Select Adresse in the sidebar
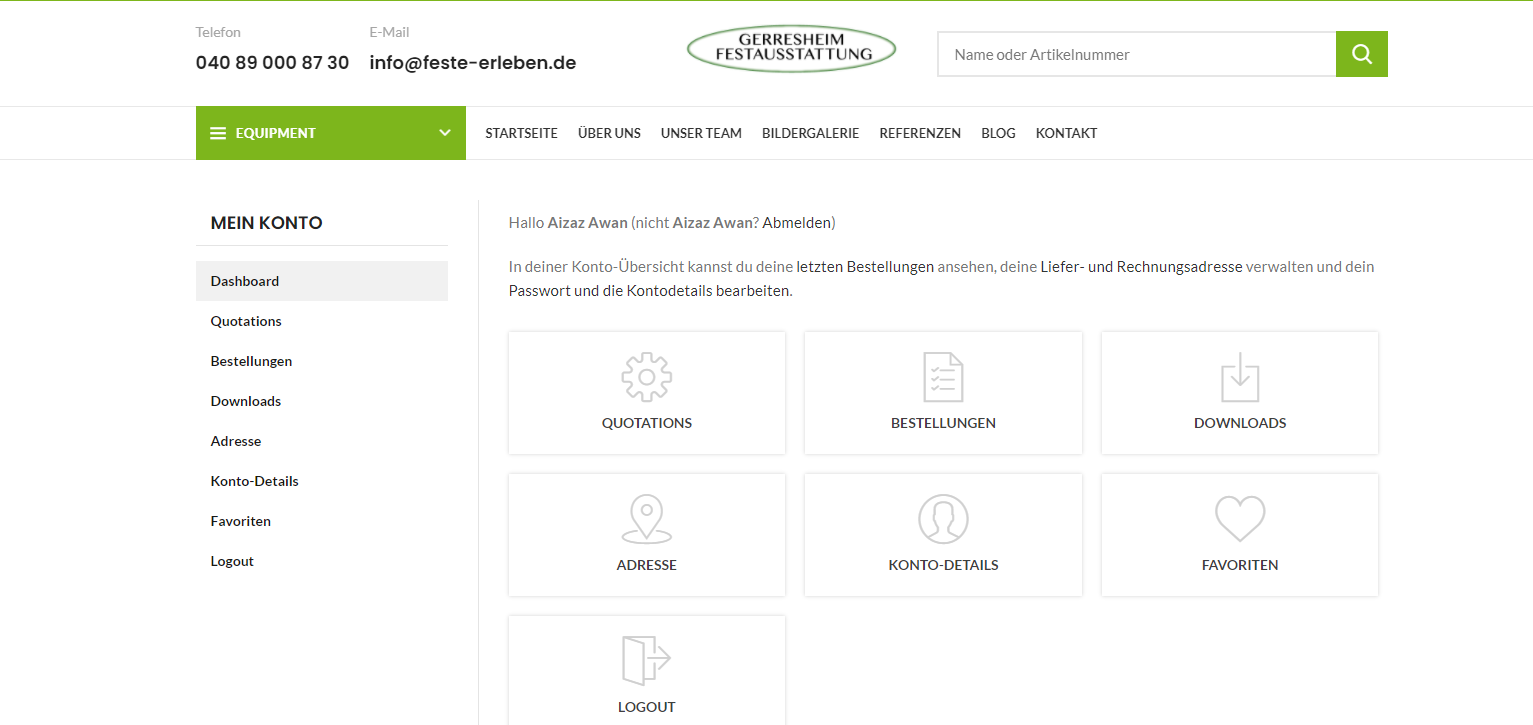Screen dimensions: 1533x725 click(322, 441)
